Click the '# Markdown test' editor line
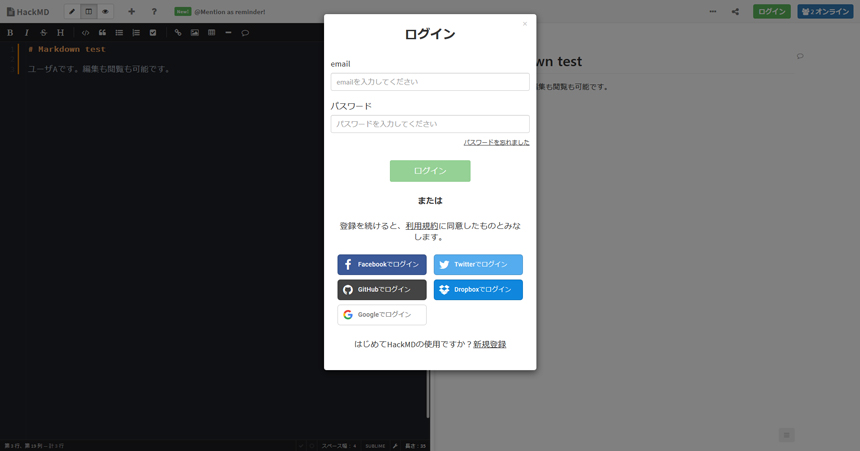Viewport: 860px width, 451px height. tap(67, 49)
